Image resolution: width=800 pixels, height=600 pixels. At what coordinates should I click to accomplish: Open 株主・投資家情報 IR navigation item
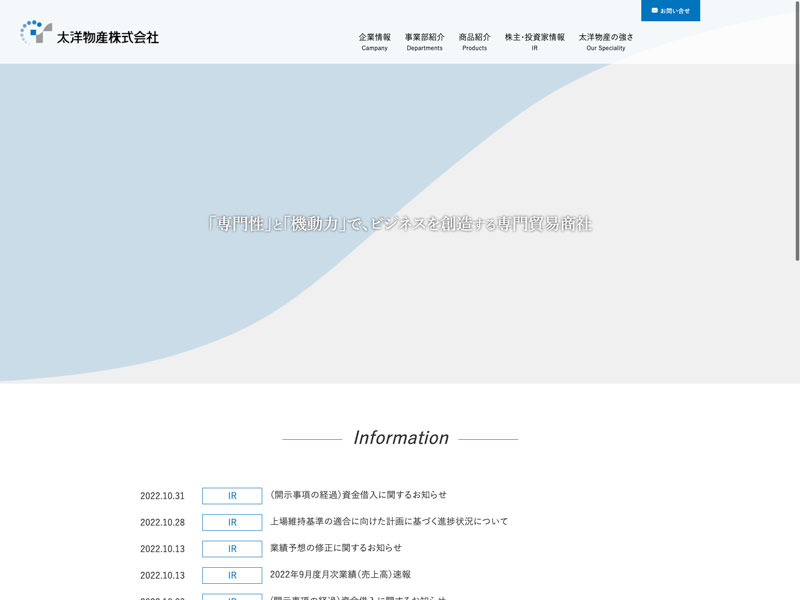[x=534, y=41]
